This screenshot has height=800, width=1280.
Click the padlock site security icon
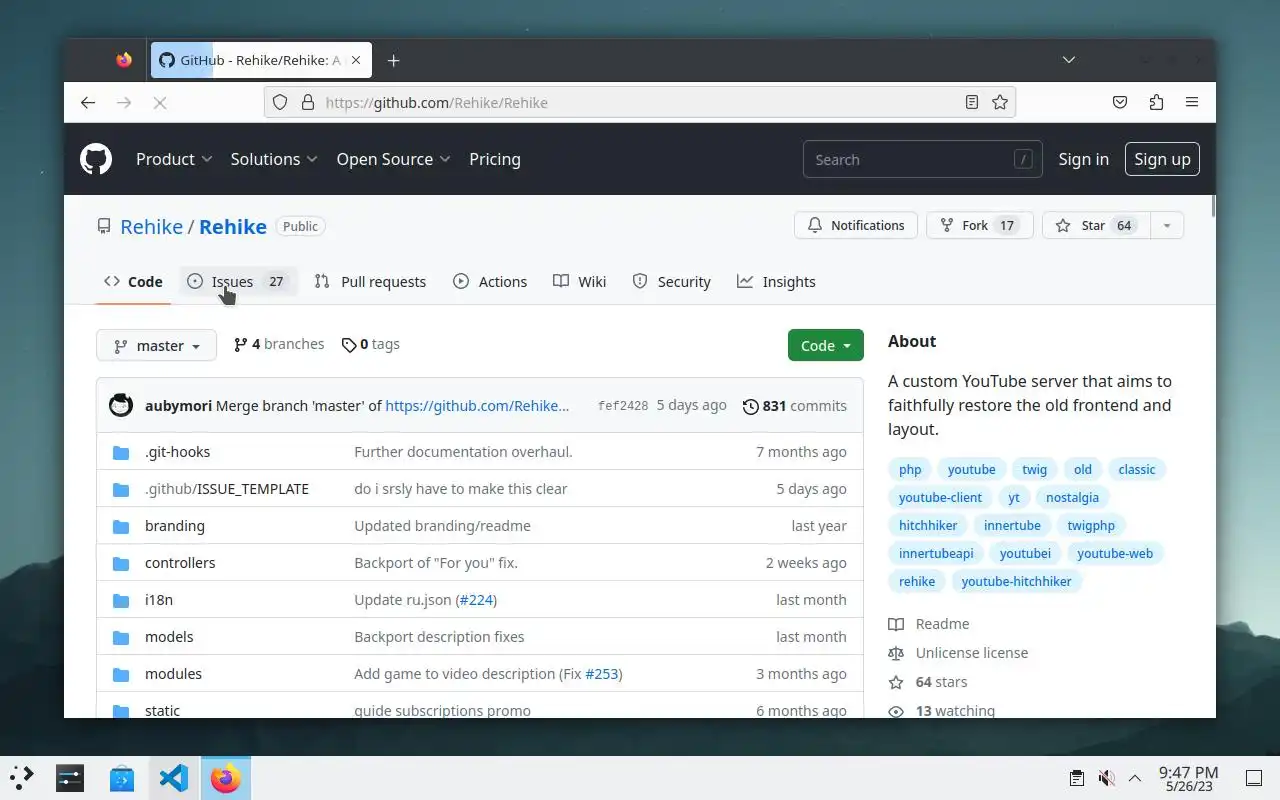coord(307,102)
